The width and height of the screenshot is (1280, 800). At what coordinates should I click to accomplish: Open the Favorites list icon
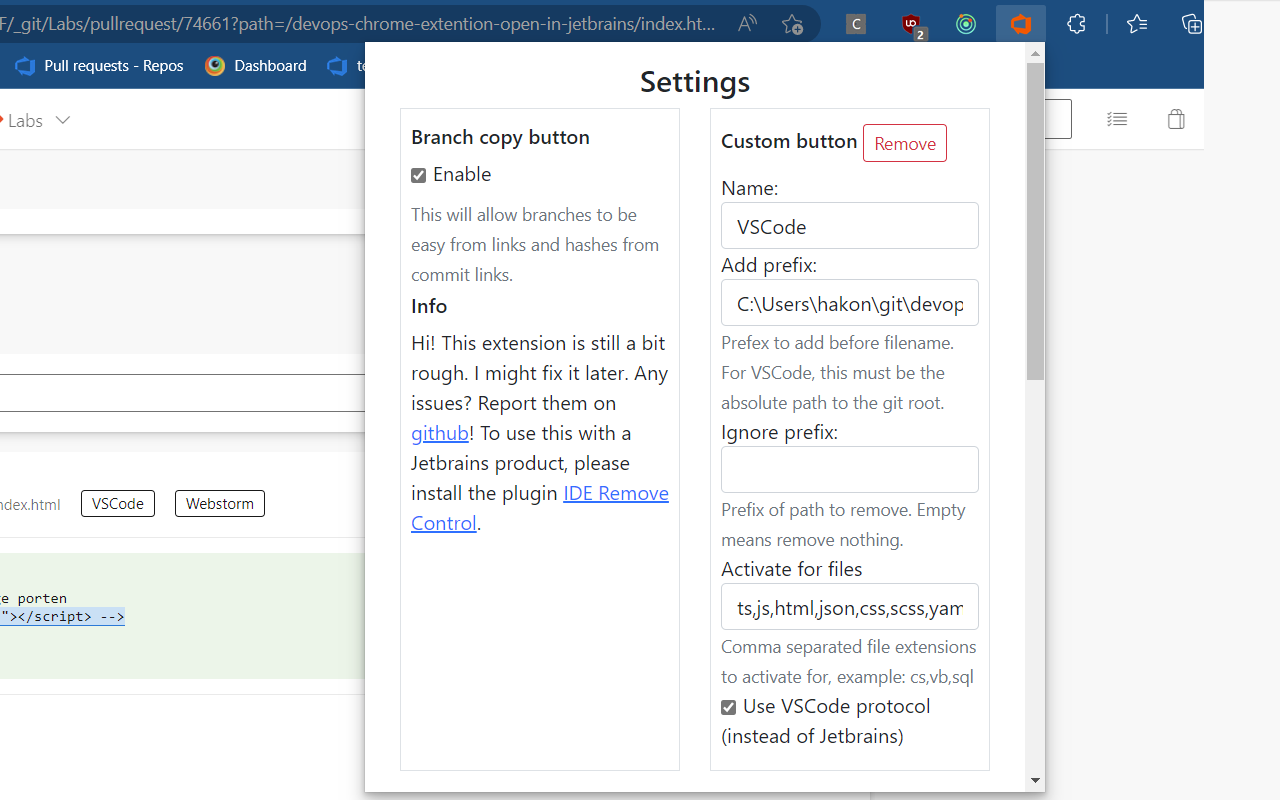tap(1137, 24)
